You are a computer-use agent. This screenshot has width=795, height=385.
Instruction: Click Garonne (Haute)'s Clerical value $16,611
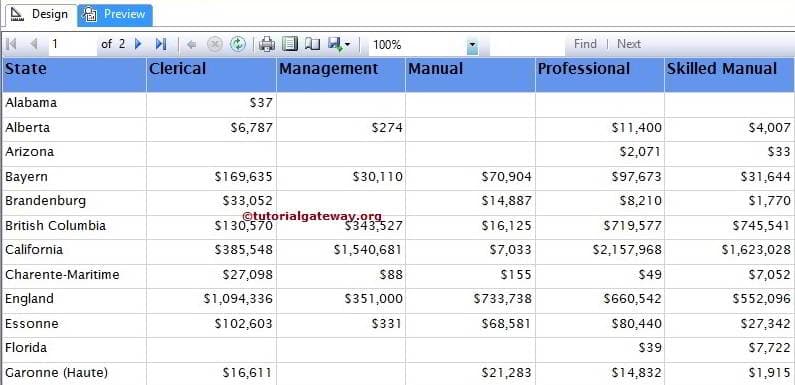click(x=247, y=373)
